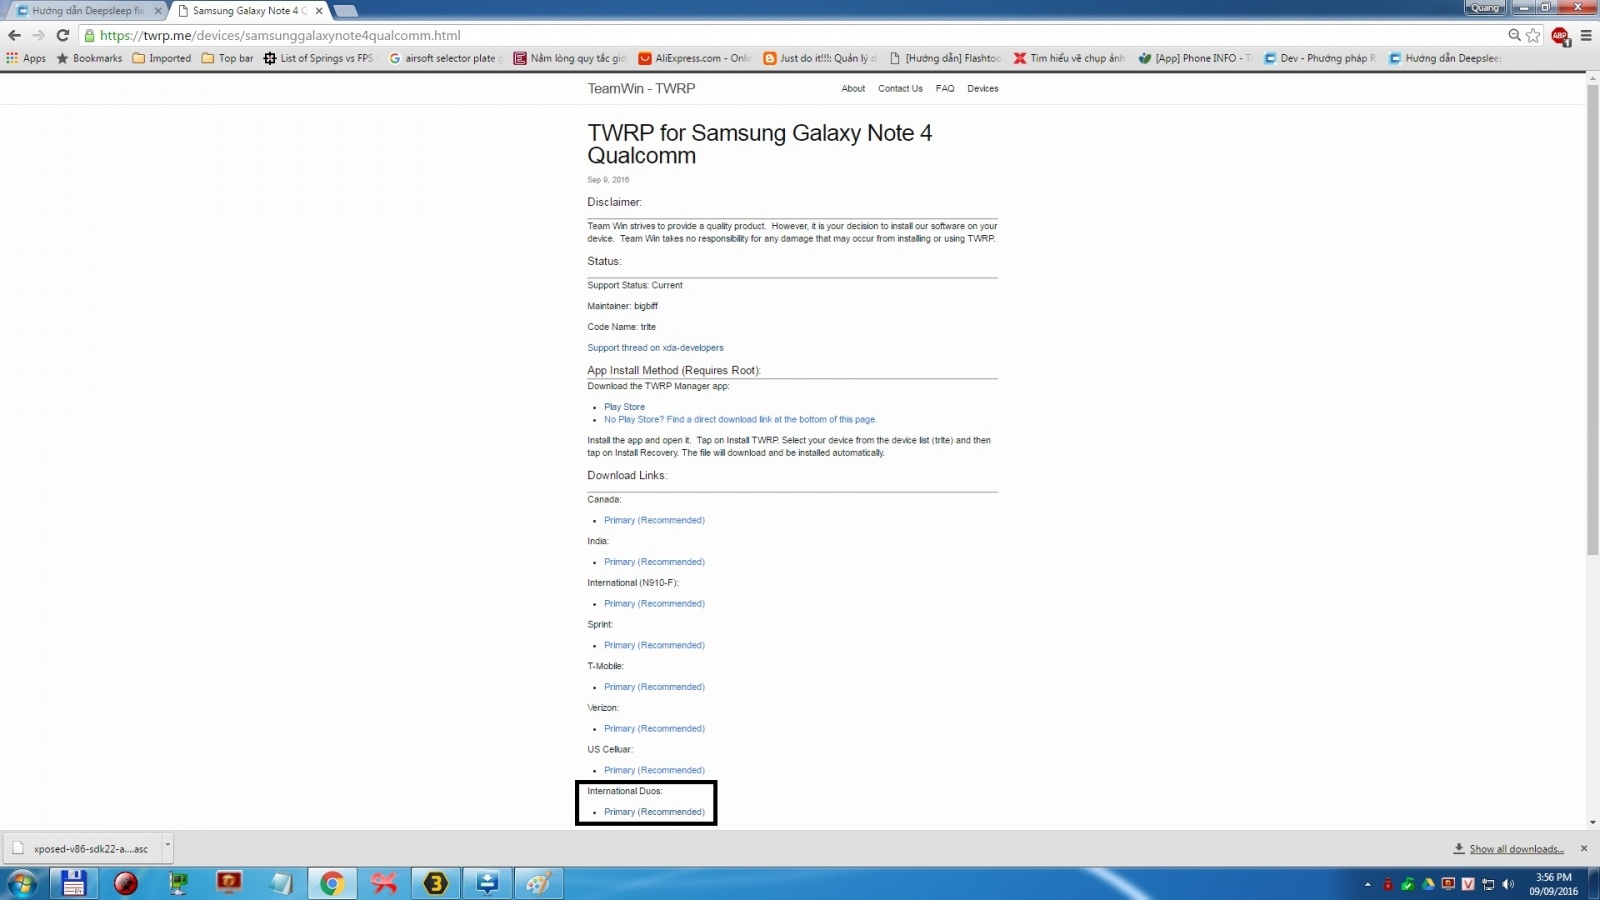Open Canada Primary (Recommended) download
The height and width of the screenshot is (900, 1600).
tap(654, 520)
